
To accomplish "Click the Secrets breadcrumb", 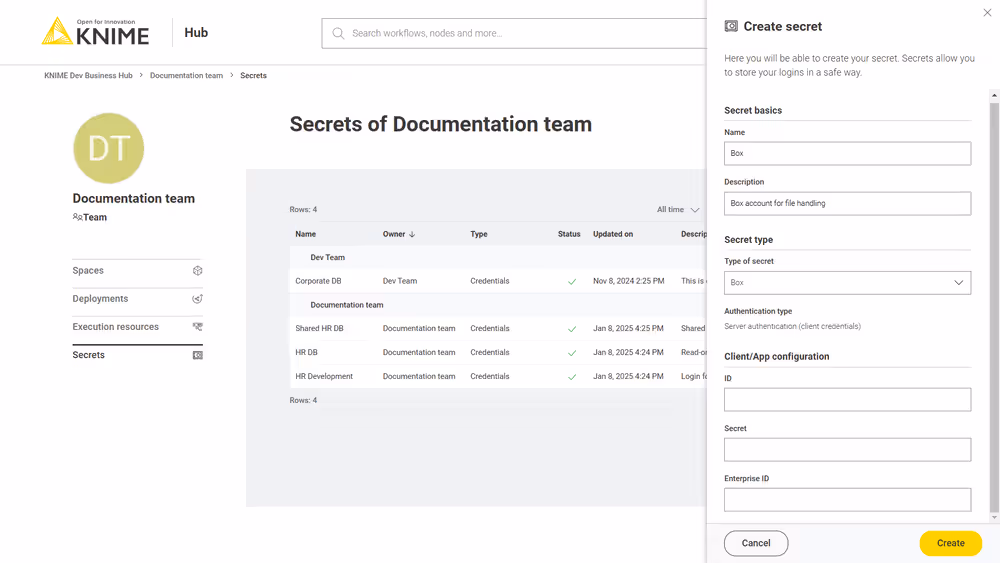I will (253, 75).
